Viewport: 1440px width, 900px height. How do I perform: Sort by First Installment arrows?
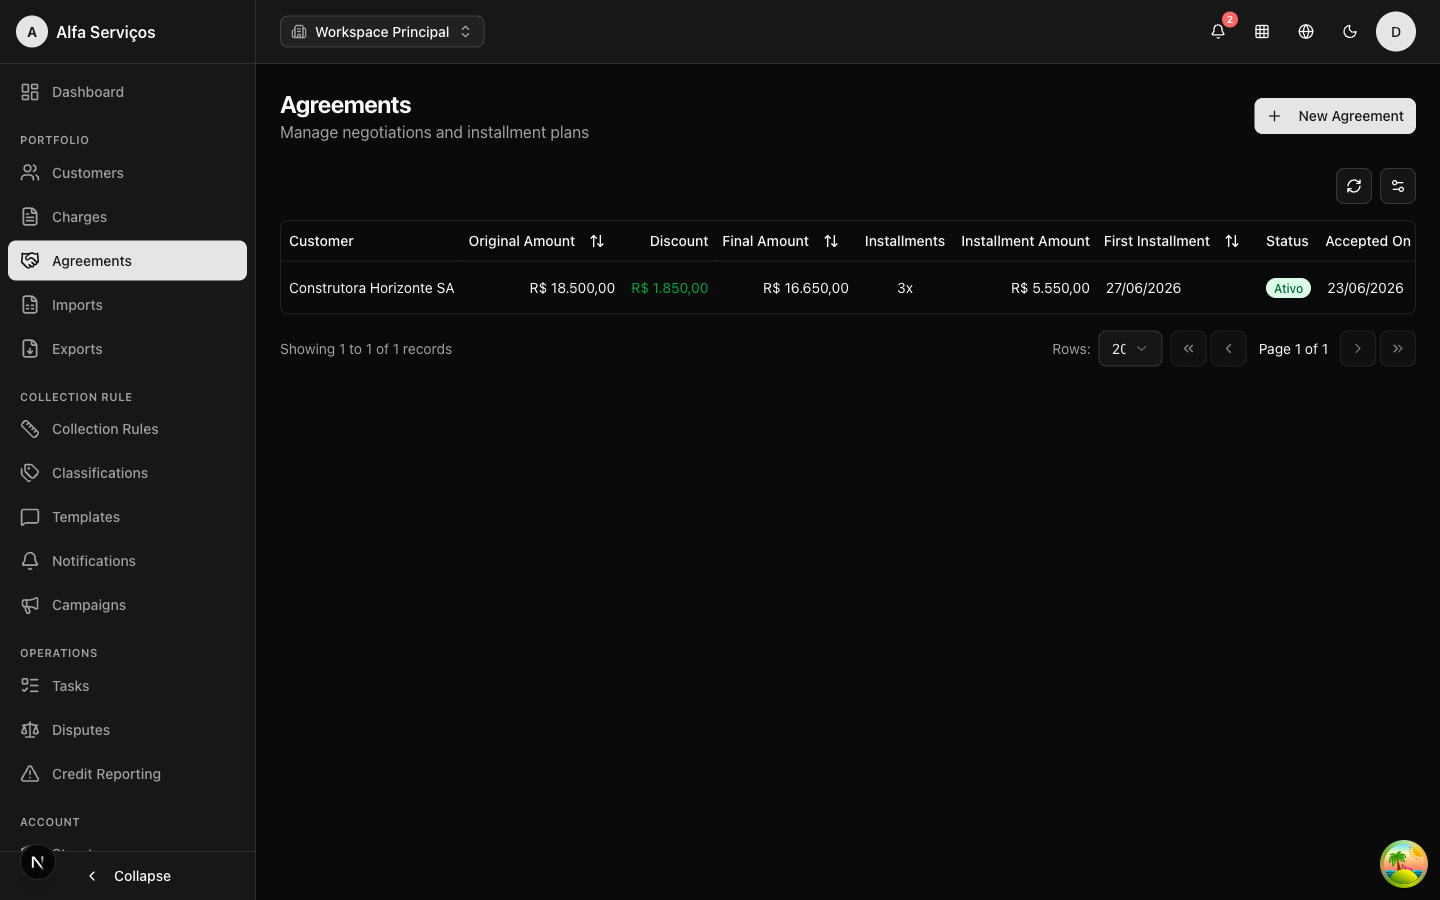pos(1232,241)
